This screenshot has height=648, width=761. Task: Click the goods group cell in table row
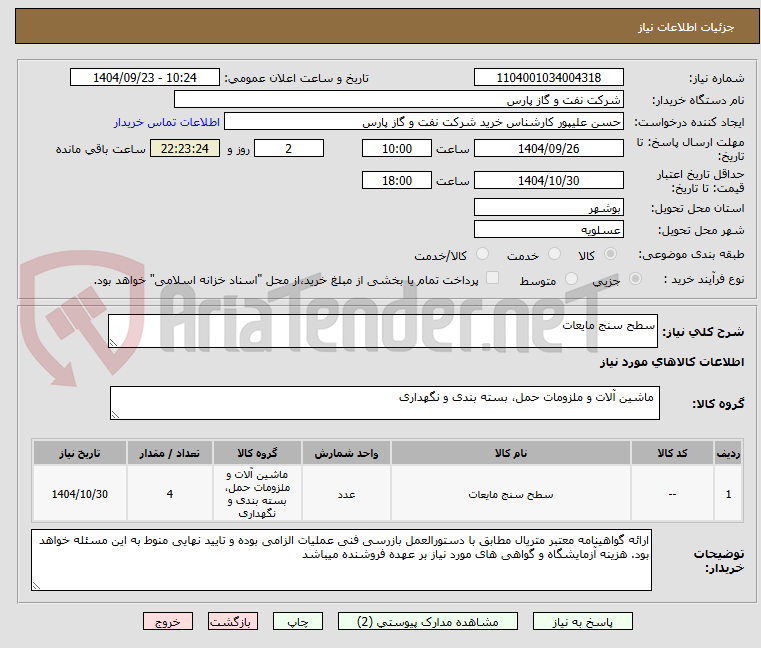257,494
